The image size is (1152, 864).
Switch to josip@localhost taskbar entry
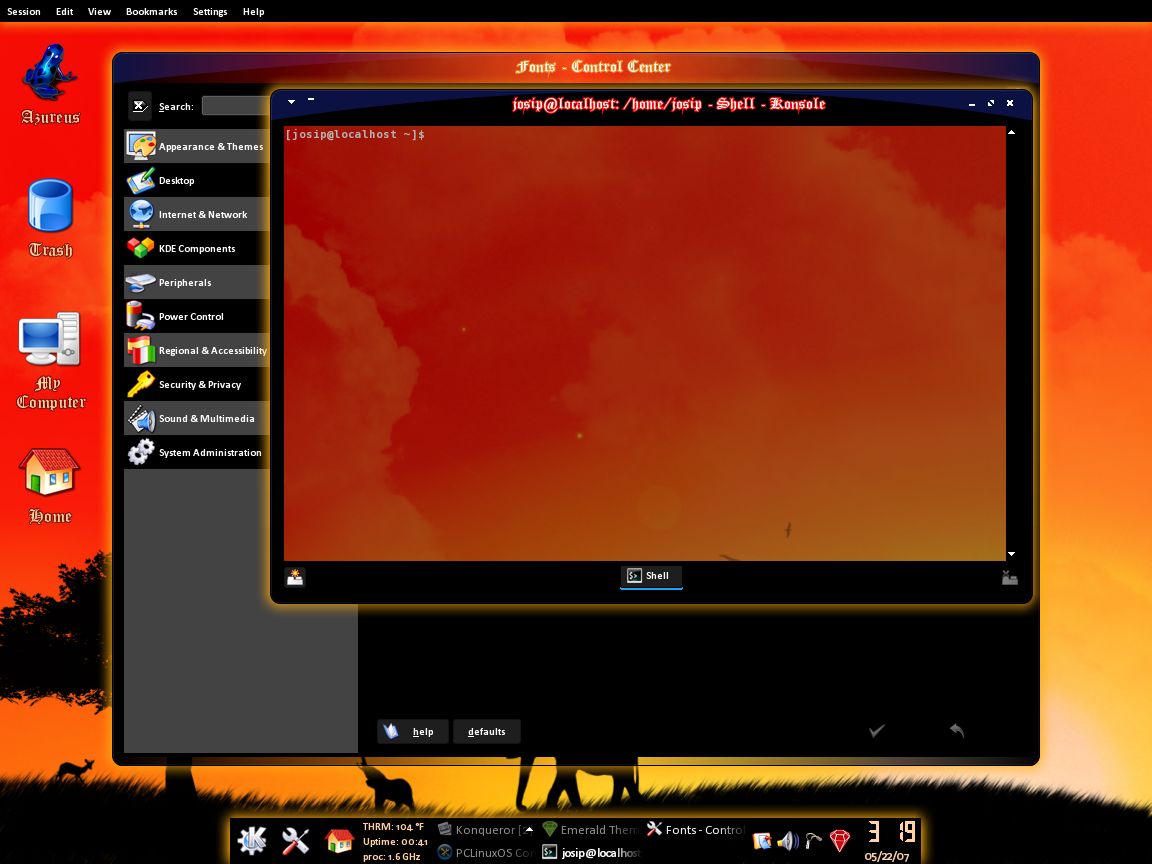(x=591, y=852)
